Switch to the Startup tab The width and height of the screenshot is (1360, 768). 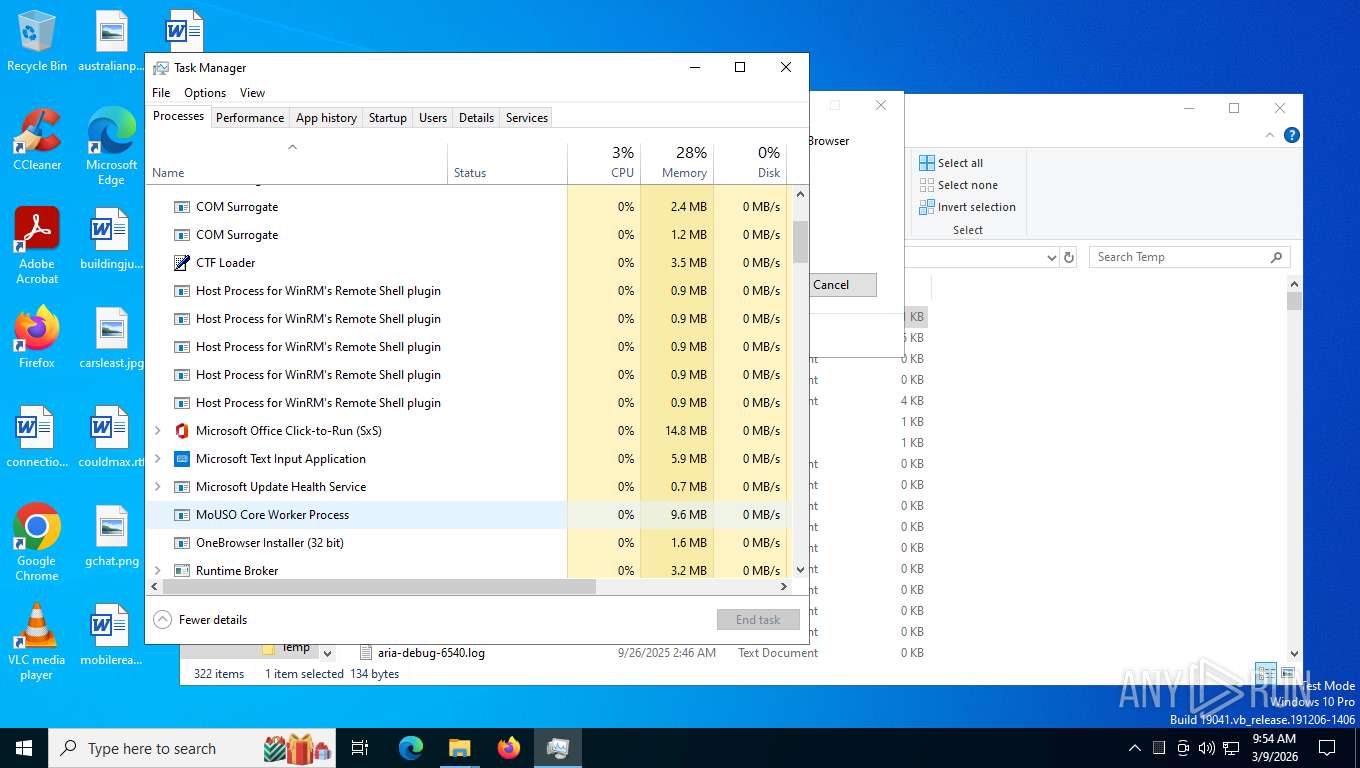[388, 118]
